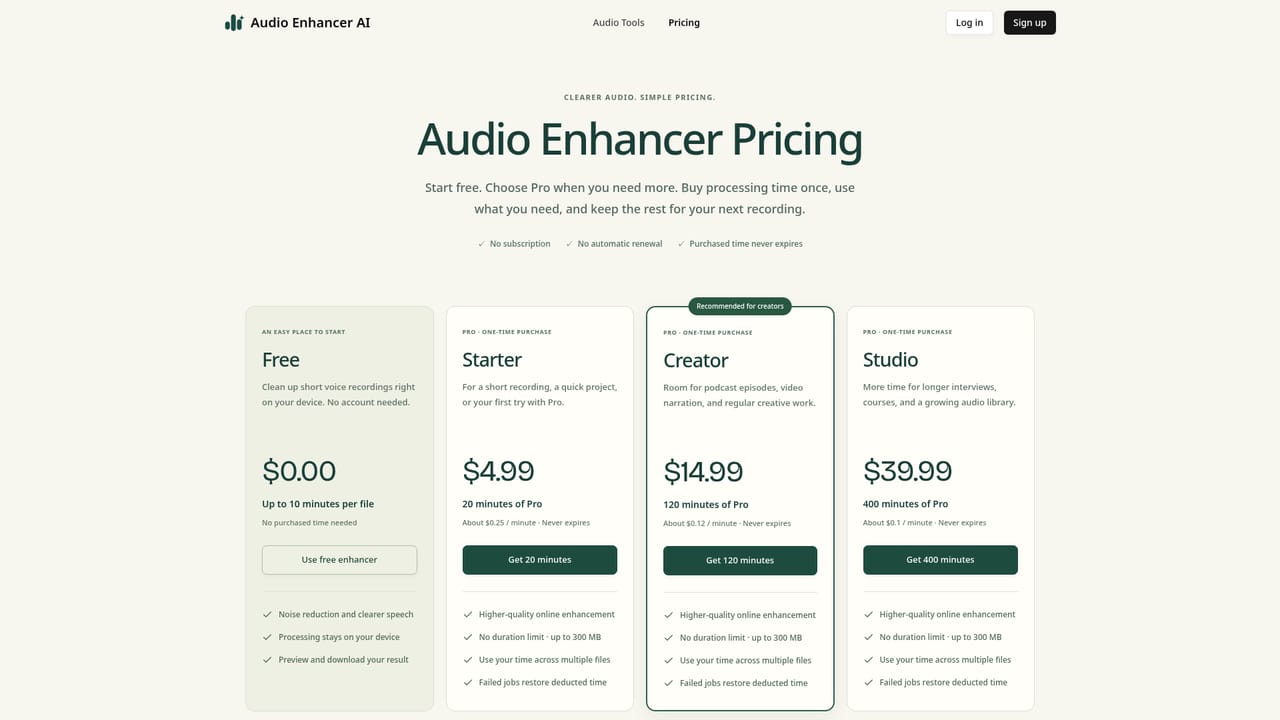Screen dimensions: 1280x720
Task: Click "Use your time across multiple files" in Creator card
Action: [x=746, y=661]
